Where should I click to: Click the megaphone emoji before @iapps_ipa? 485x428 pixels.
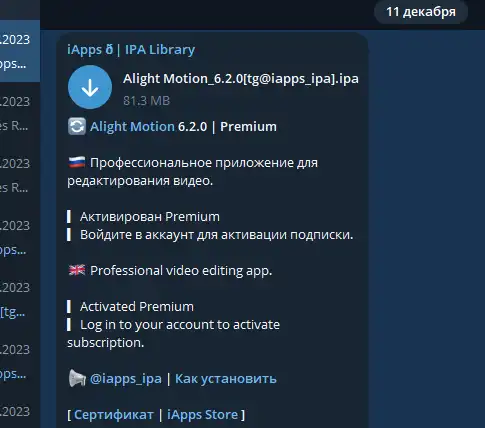pyautogui.click(x=77, y=378)
